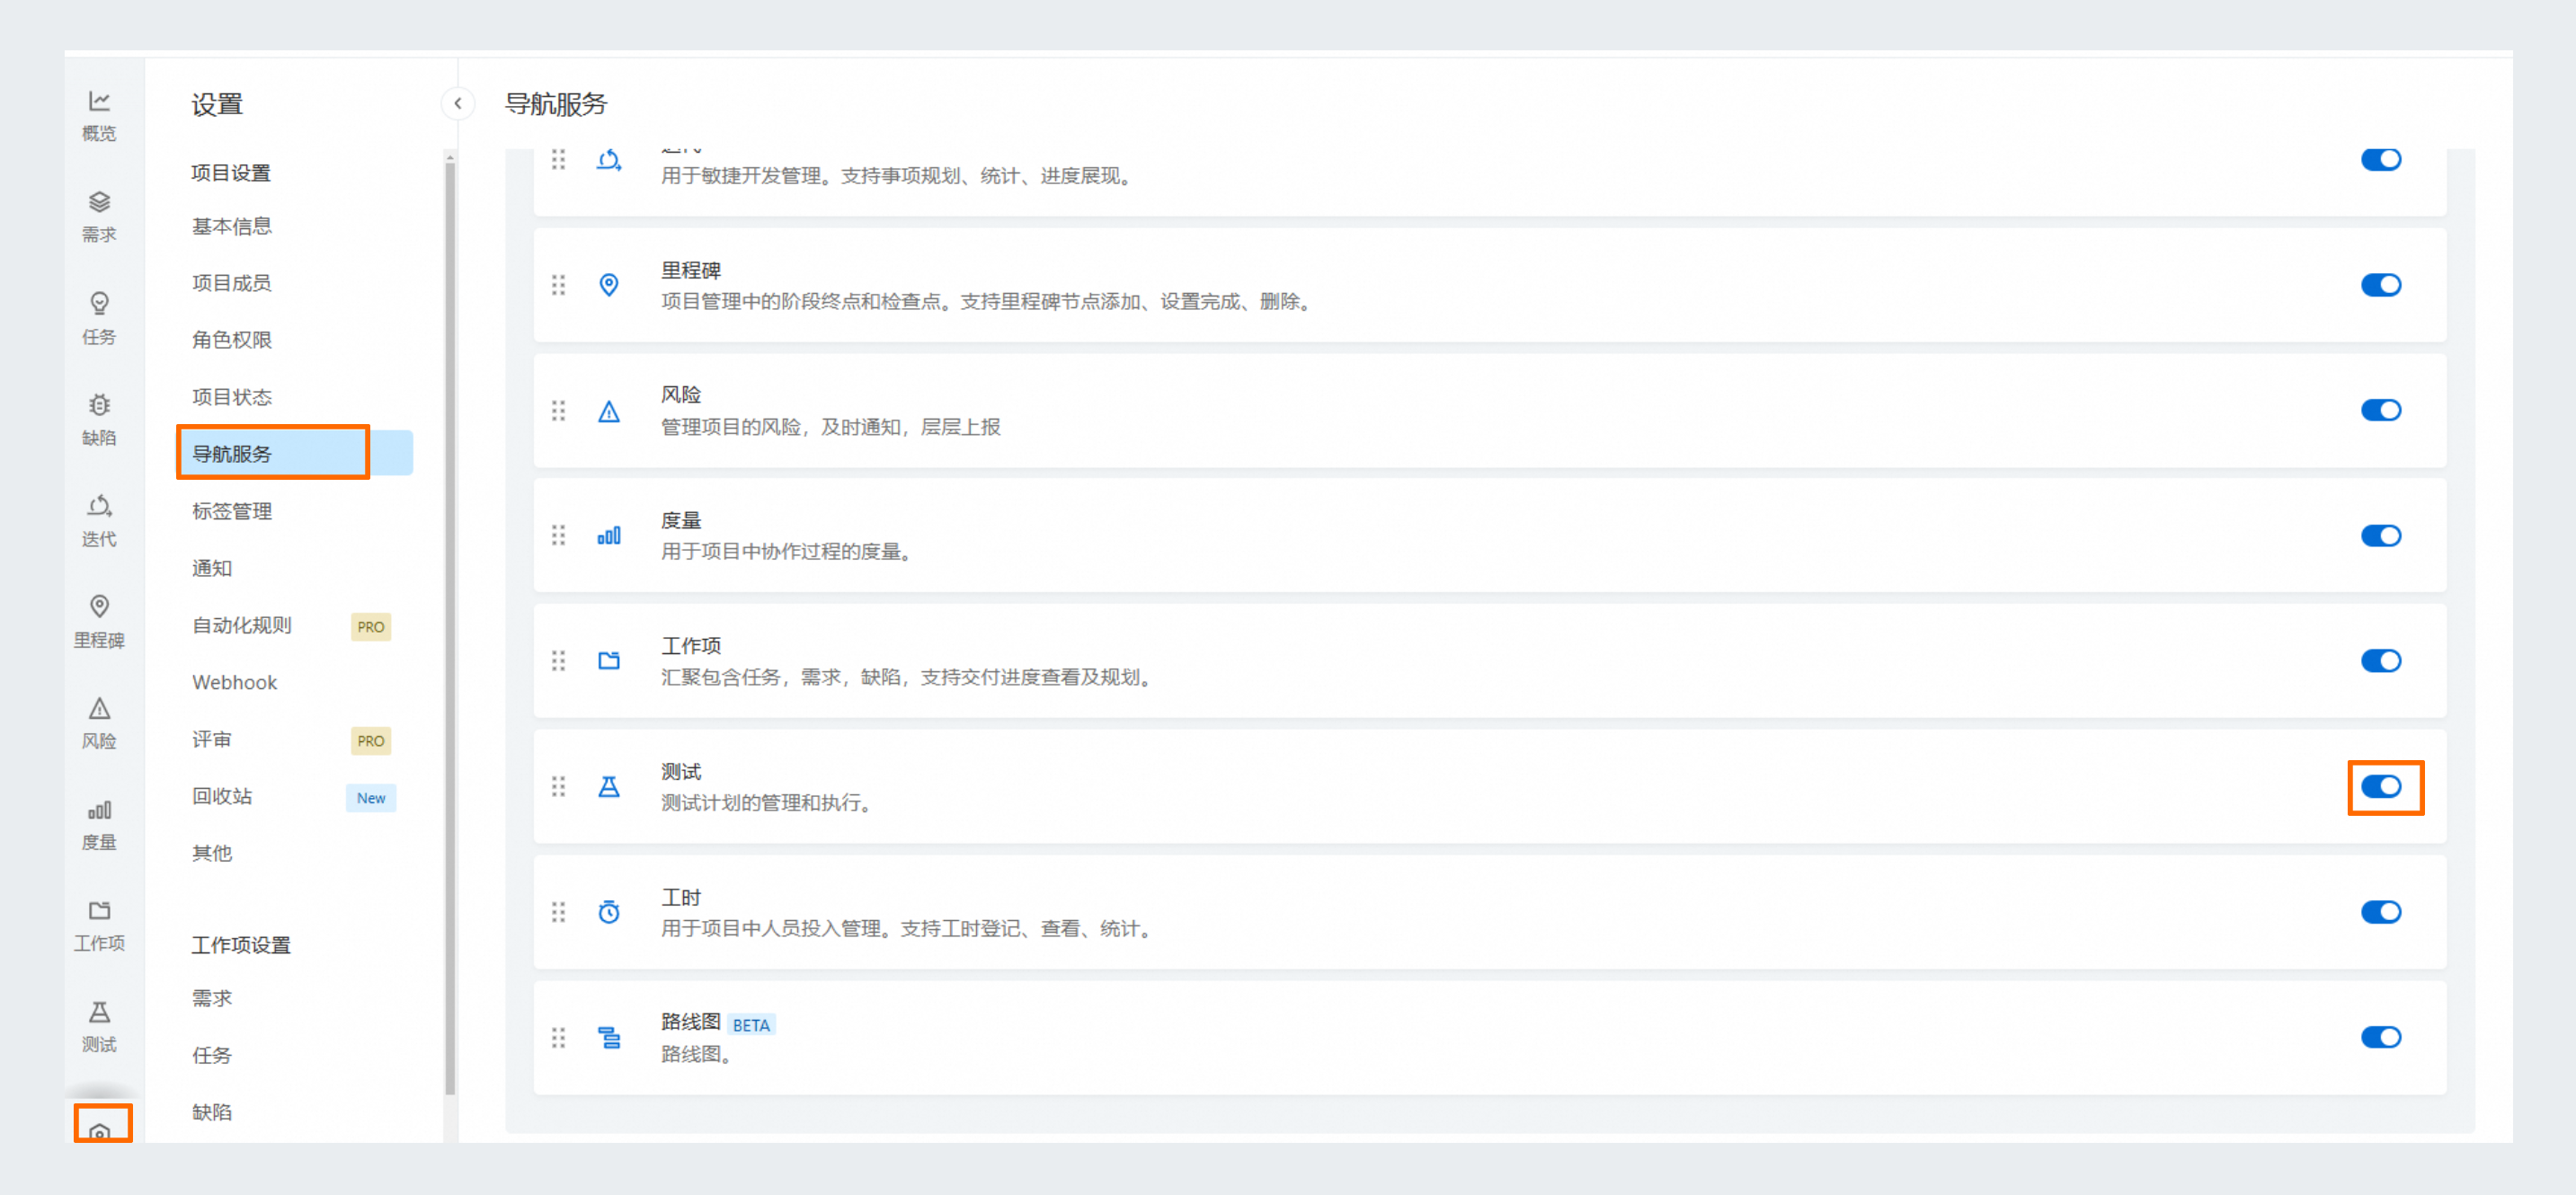The width and height of the screenshot is (2576, 1195).
Task: Open 回收站 recycle bin settings
Action: tap(222, 796)
